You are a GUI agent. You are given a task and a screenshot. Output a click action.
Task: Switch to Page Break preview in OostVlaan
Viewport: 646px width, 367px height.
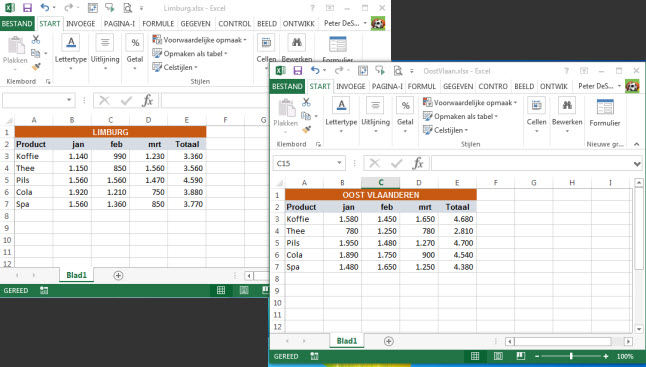(521, 356)
